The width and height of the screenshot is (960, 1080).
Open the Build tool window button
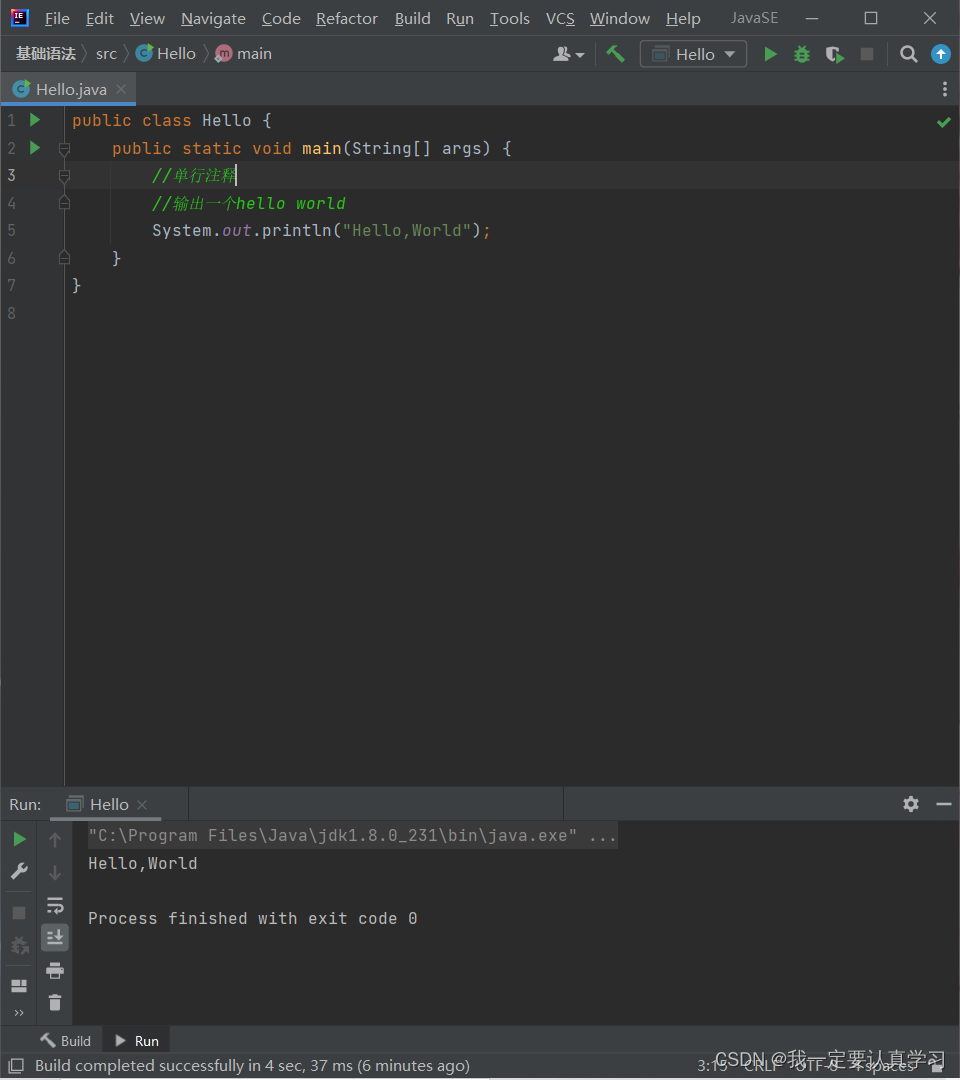(x=65, y=1041)
